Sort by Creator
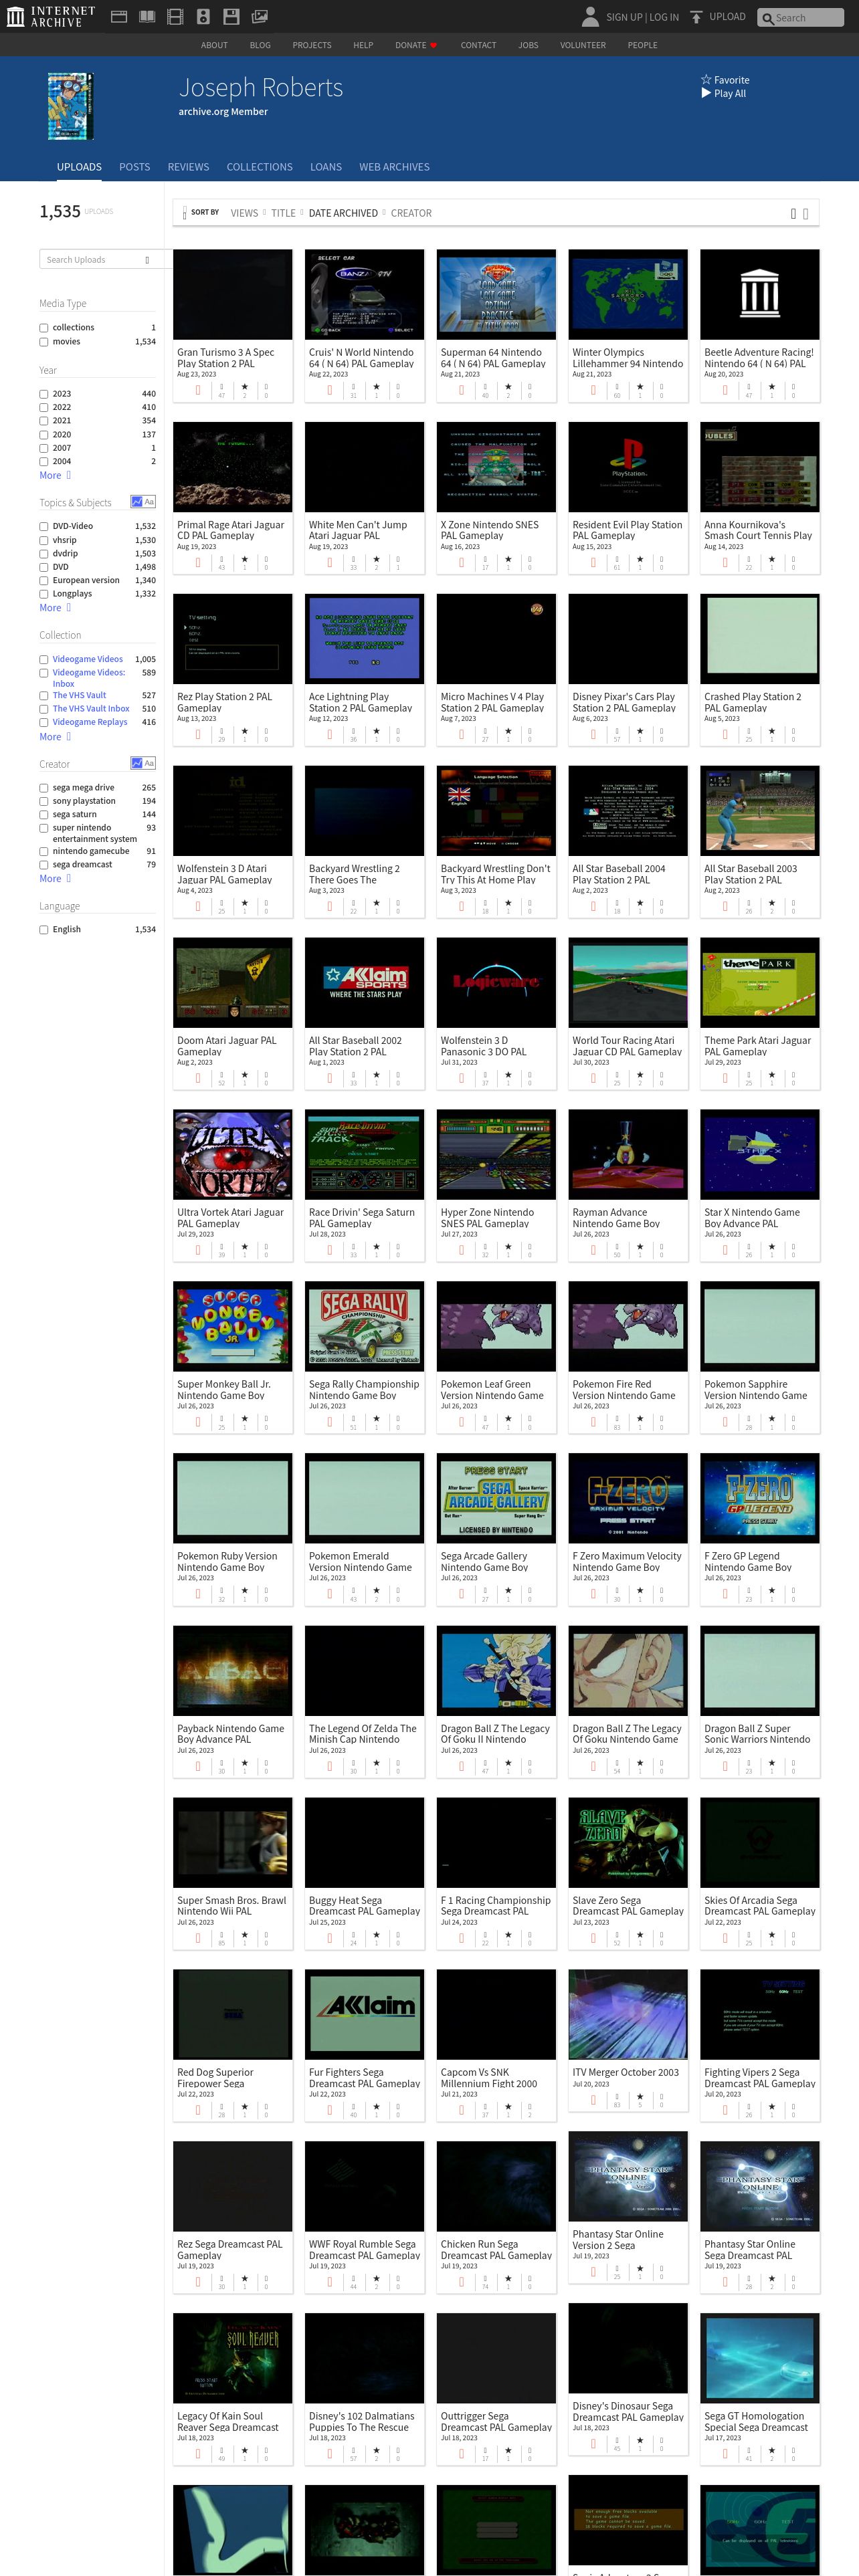Screen dimensions: 859x2576 (411, 213)
